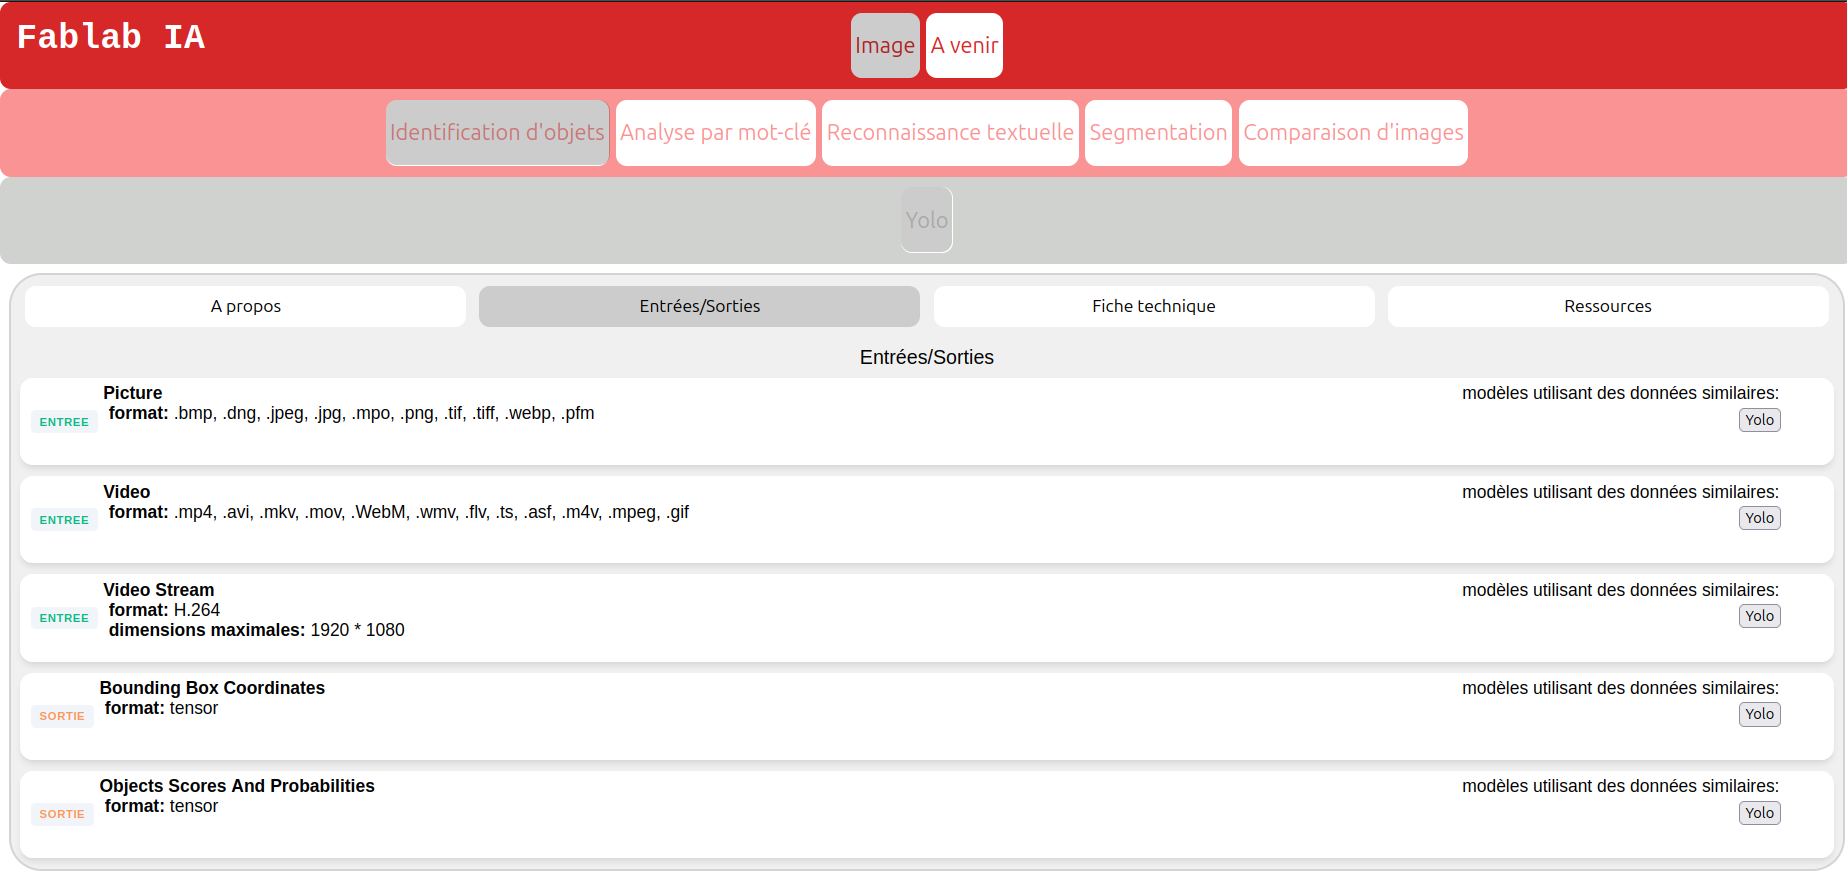Click Yolo button in Video Stream row

coord(1760,616)
